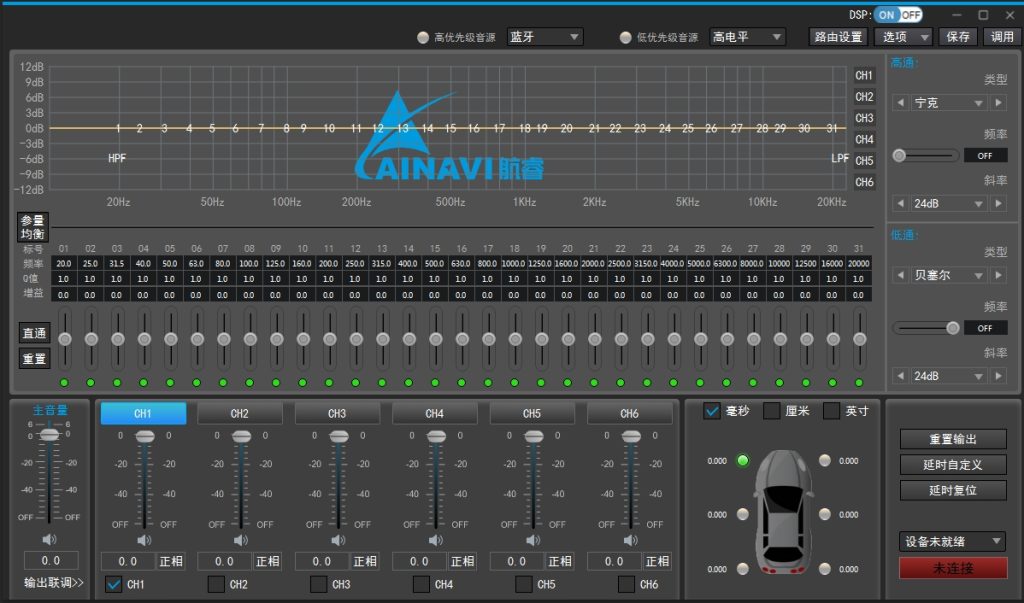Mute CH6 with its speaker icon
The height and width of the screenshot is (603, 1024).
pyautogui.click(x=631, y=540)
